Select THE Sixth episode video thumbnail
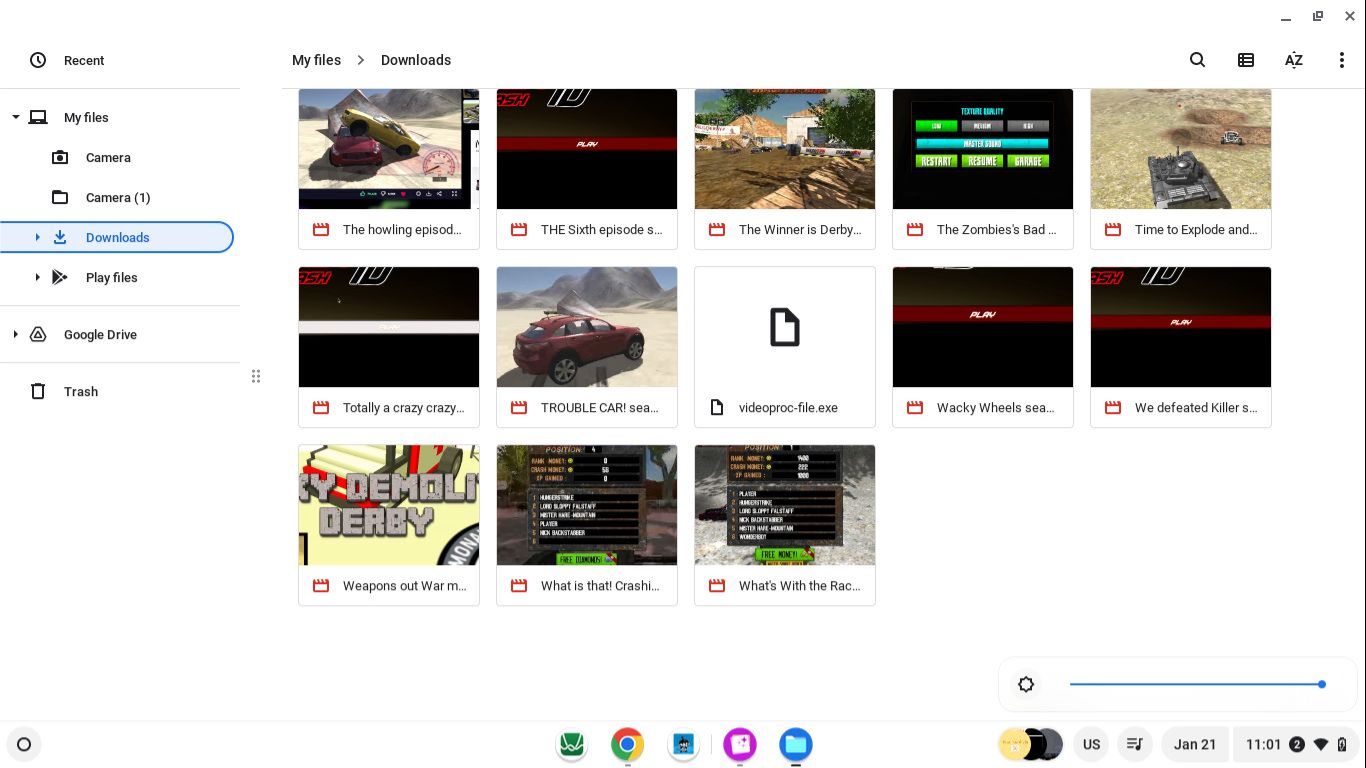The height and width of the screenshot is (768, 1366). click(x=587, y=149)
